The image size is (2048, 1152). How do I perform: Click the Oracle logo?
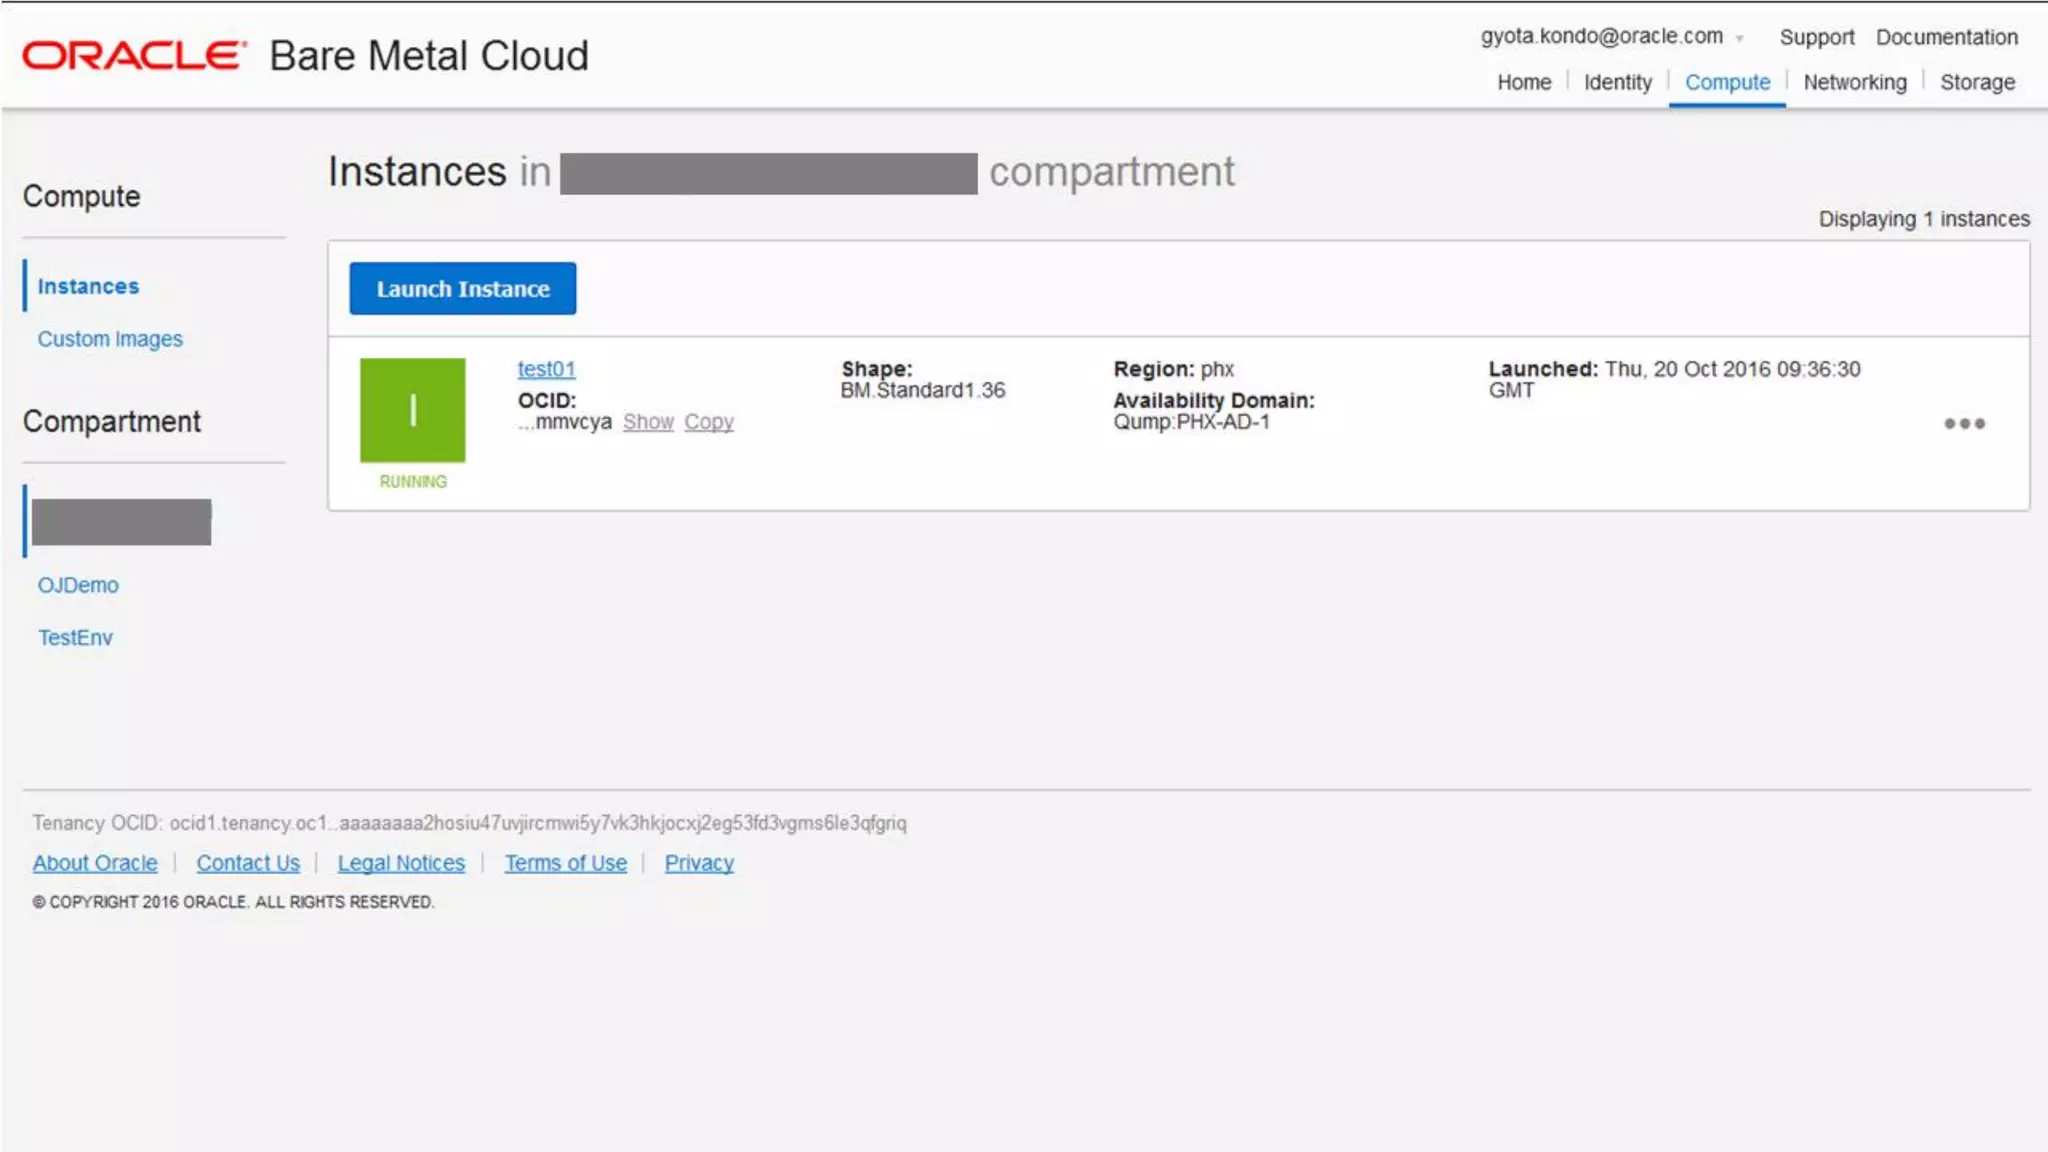pyautogui.click(x=134, y=56)
